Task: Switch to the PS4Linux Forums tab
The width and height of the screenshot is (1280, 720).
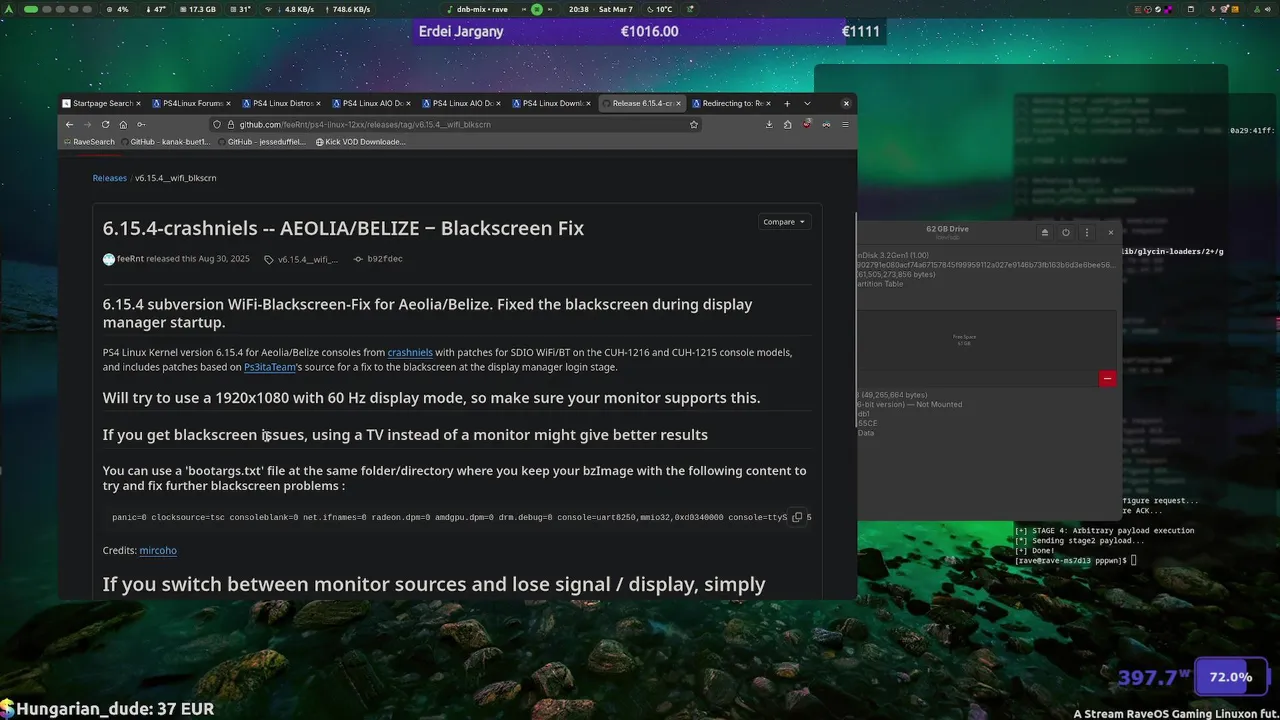Action: tap(193, 103)
